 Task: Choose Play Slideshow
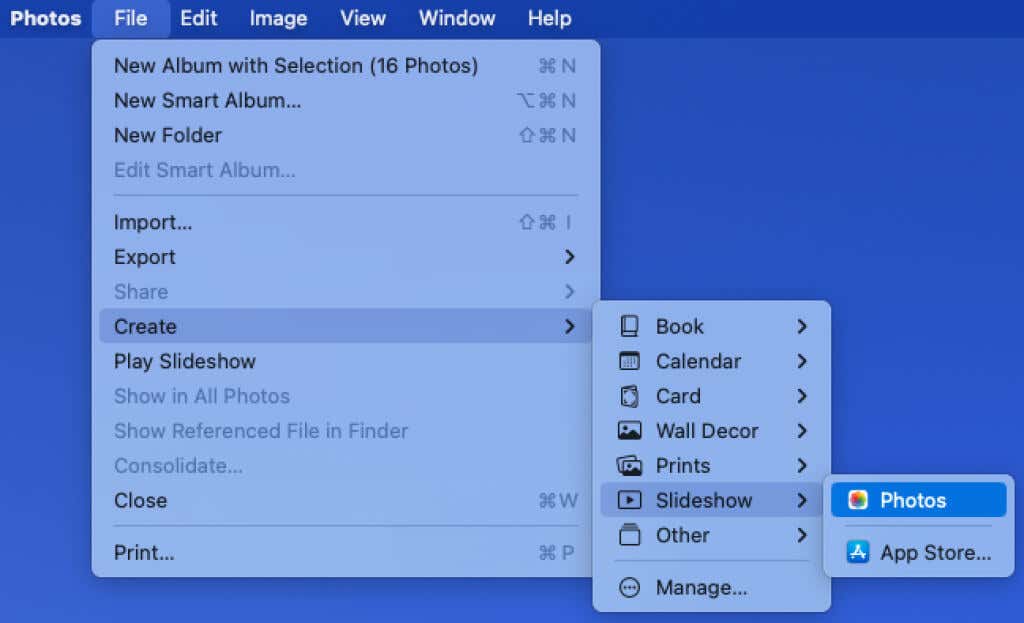pyautogui.click(x=345, y=360)
